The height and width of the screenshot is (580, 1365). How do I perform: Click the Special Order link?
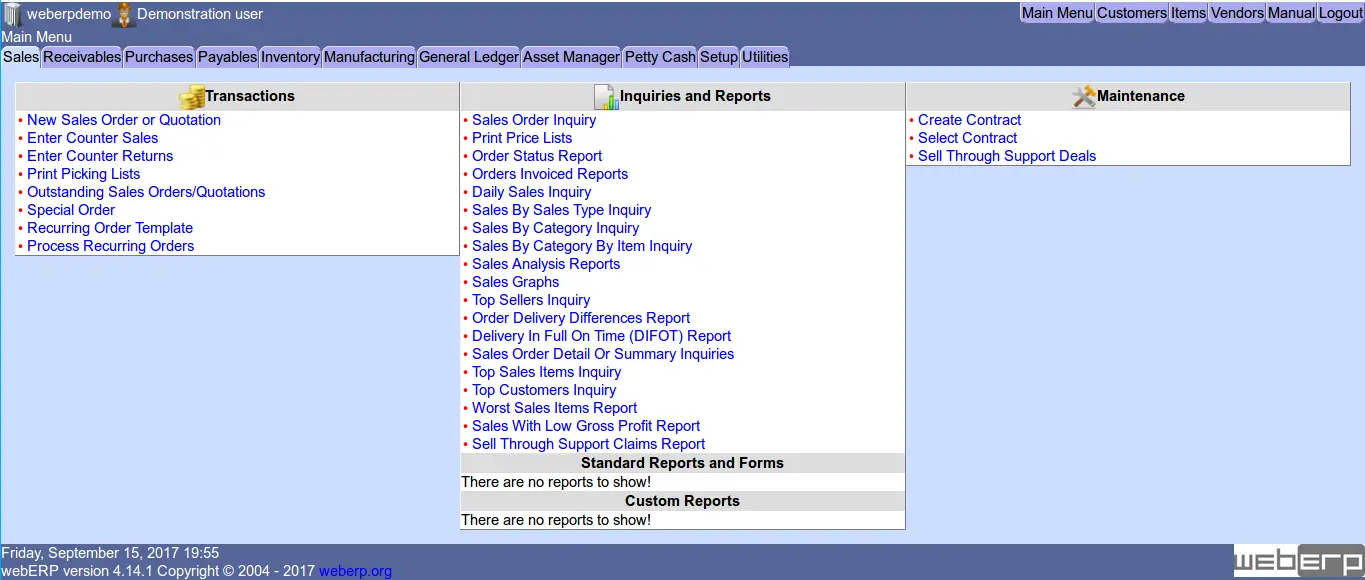click(71, 210)
